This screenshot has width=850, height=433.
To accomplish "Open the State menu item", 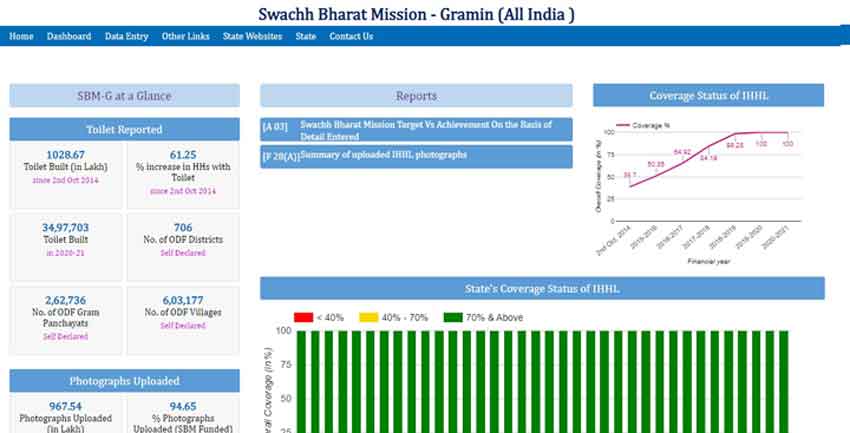I will [x=306, y=36].
